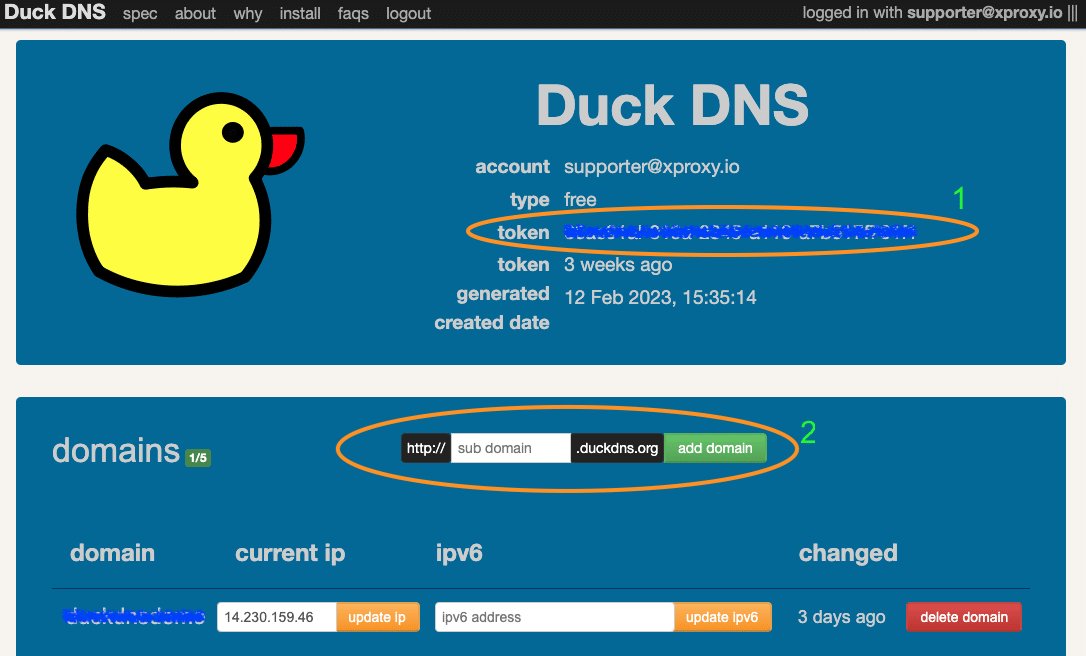
Task: Click the orange update ipv6 button
Action: pos(722,617)
